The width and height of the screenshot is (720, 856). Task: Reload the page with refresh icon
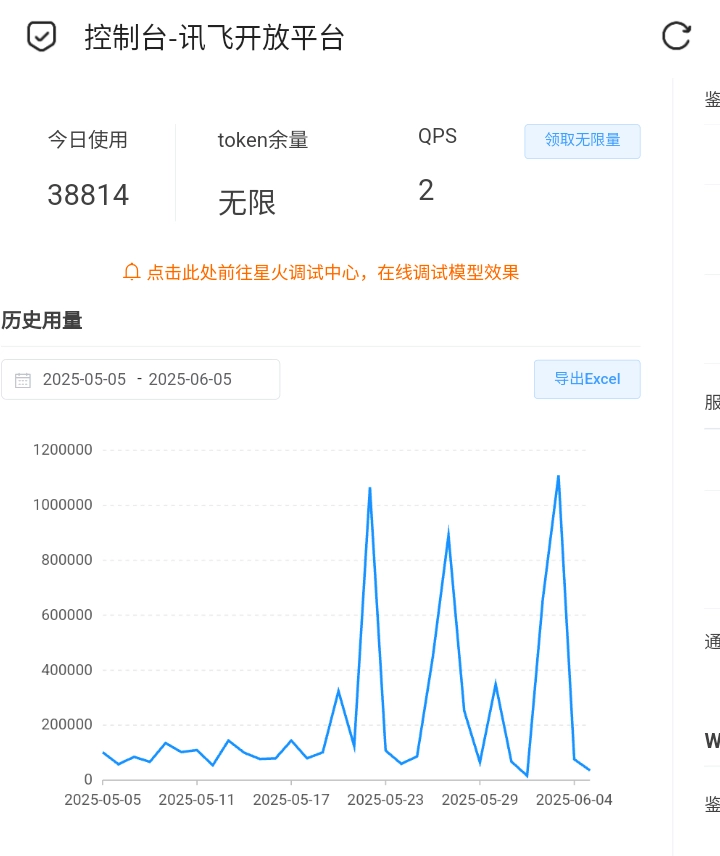pyautogui.click(x=676, y=37)
